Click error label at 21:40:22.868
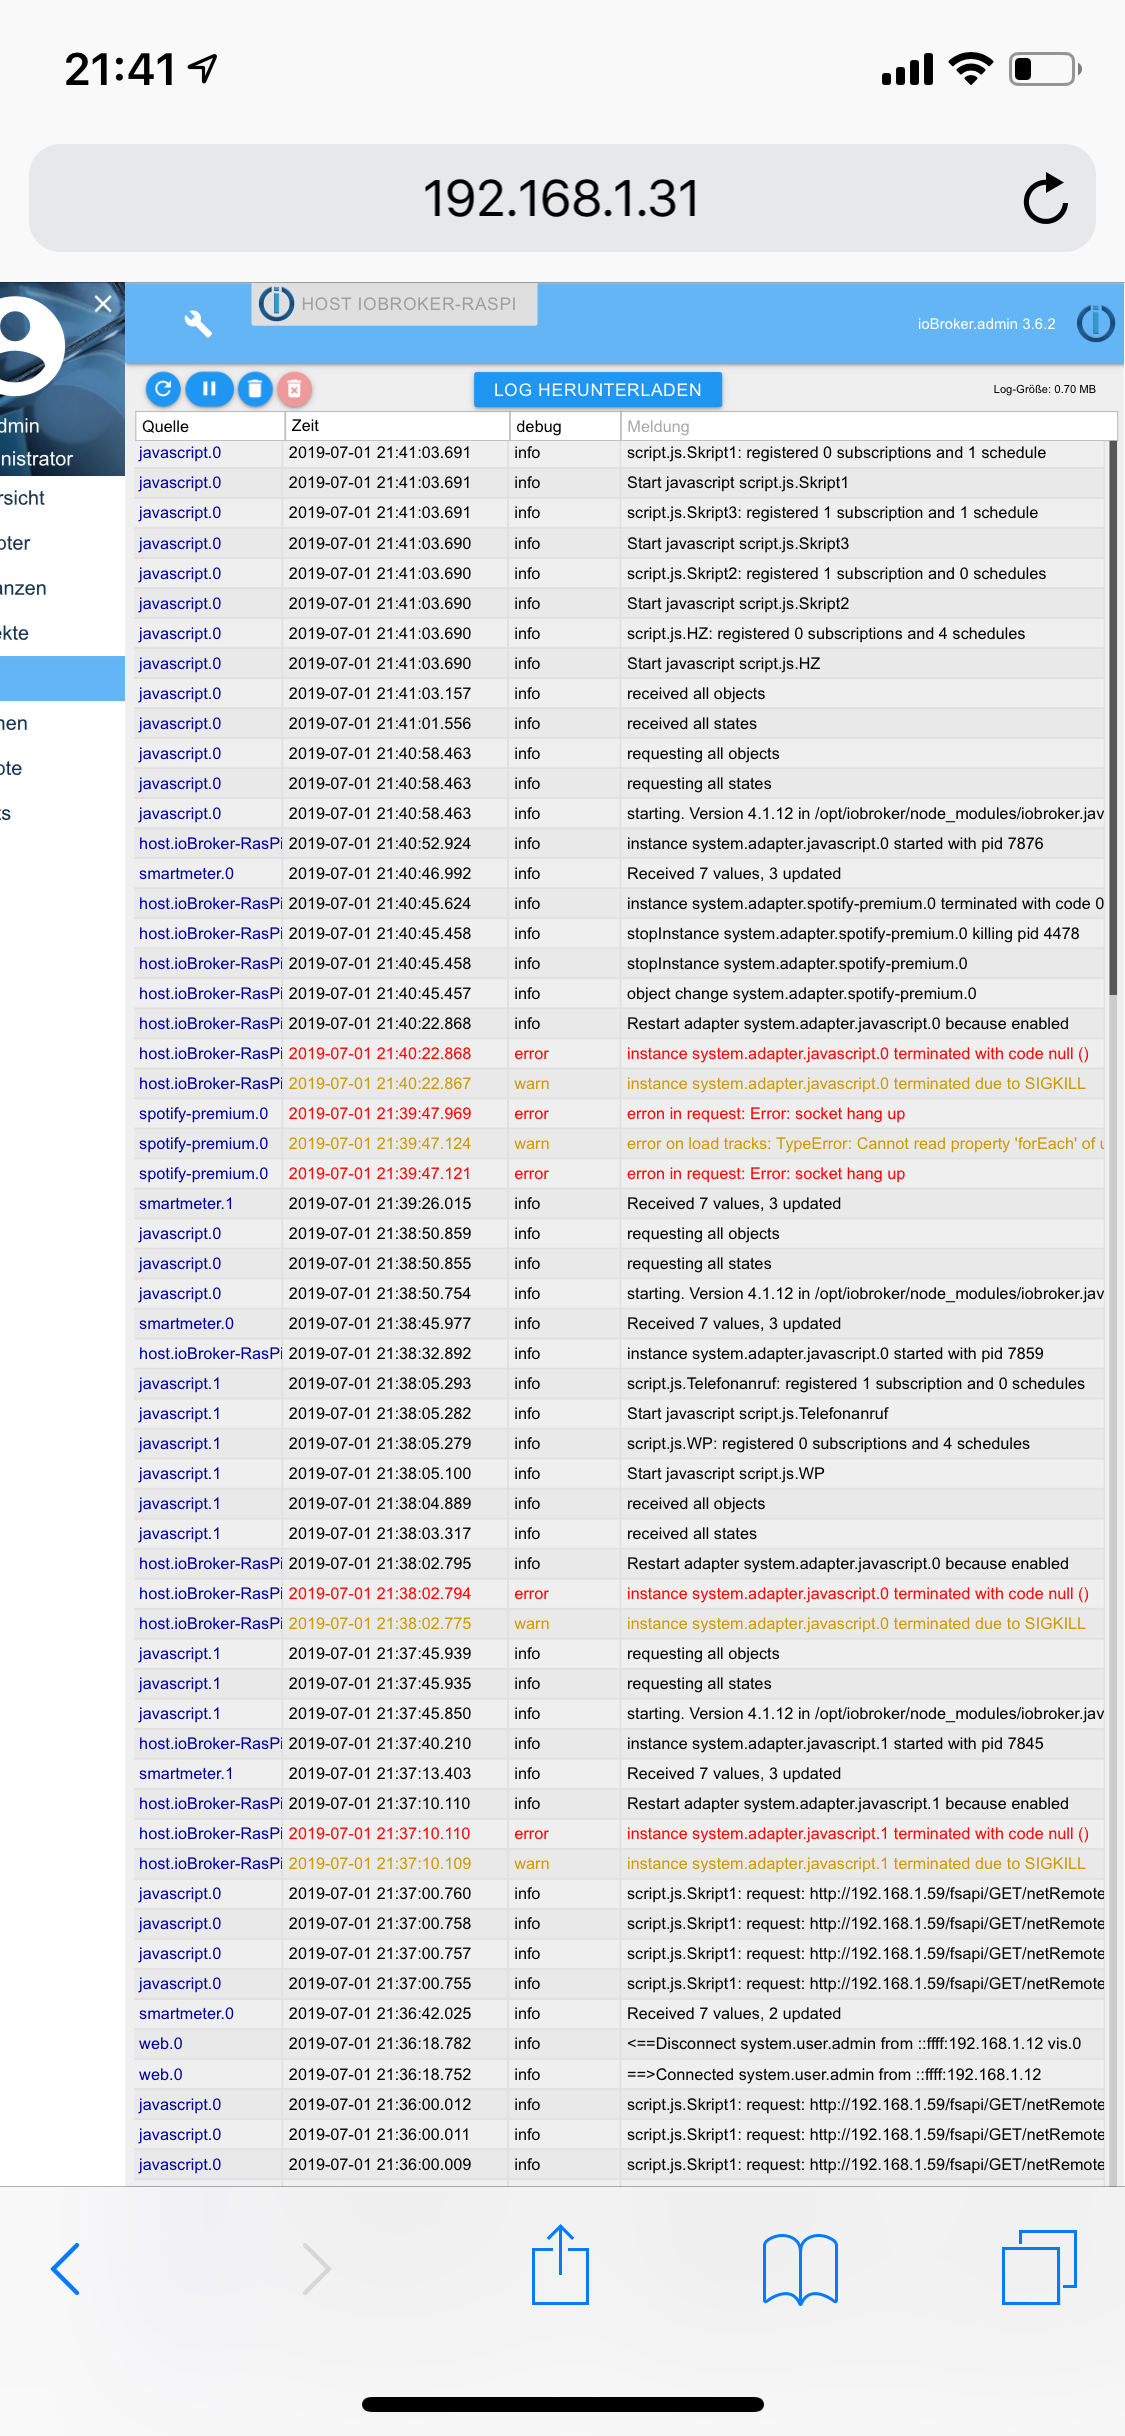Viewport: 1125px width, 2436px height. point(531,1054)
